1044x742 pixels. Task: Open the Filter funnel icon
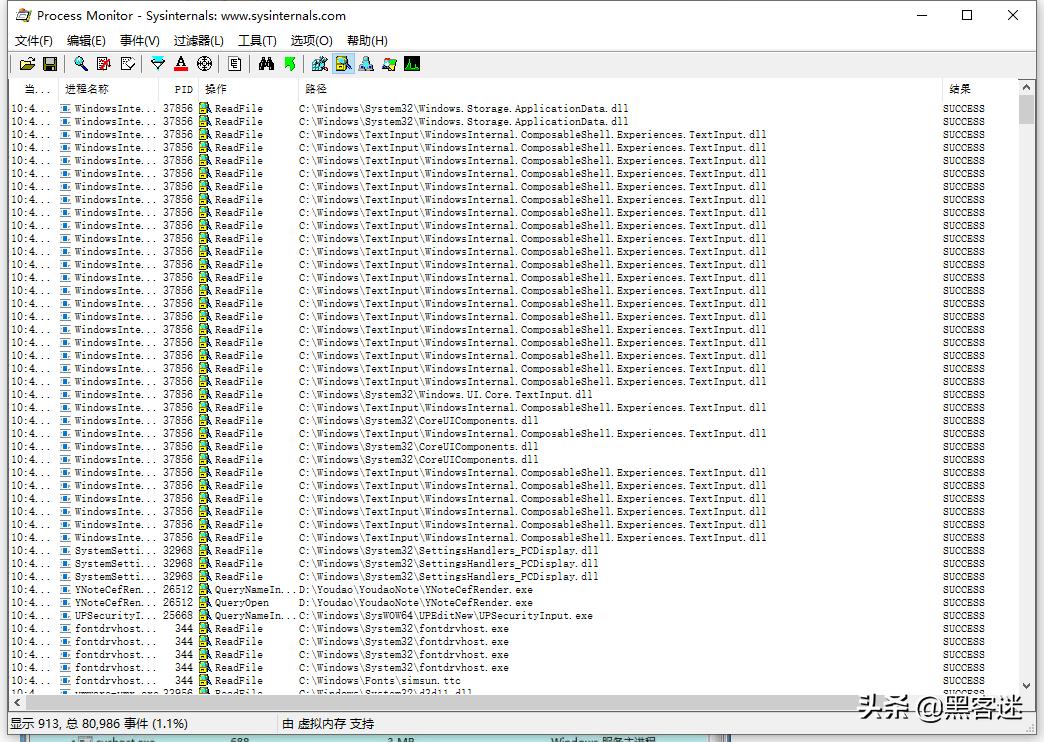pos(158,64)
